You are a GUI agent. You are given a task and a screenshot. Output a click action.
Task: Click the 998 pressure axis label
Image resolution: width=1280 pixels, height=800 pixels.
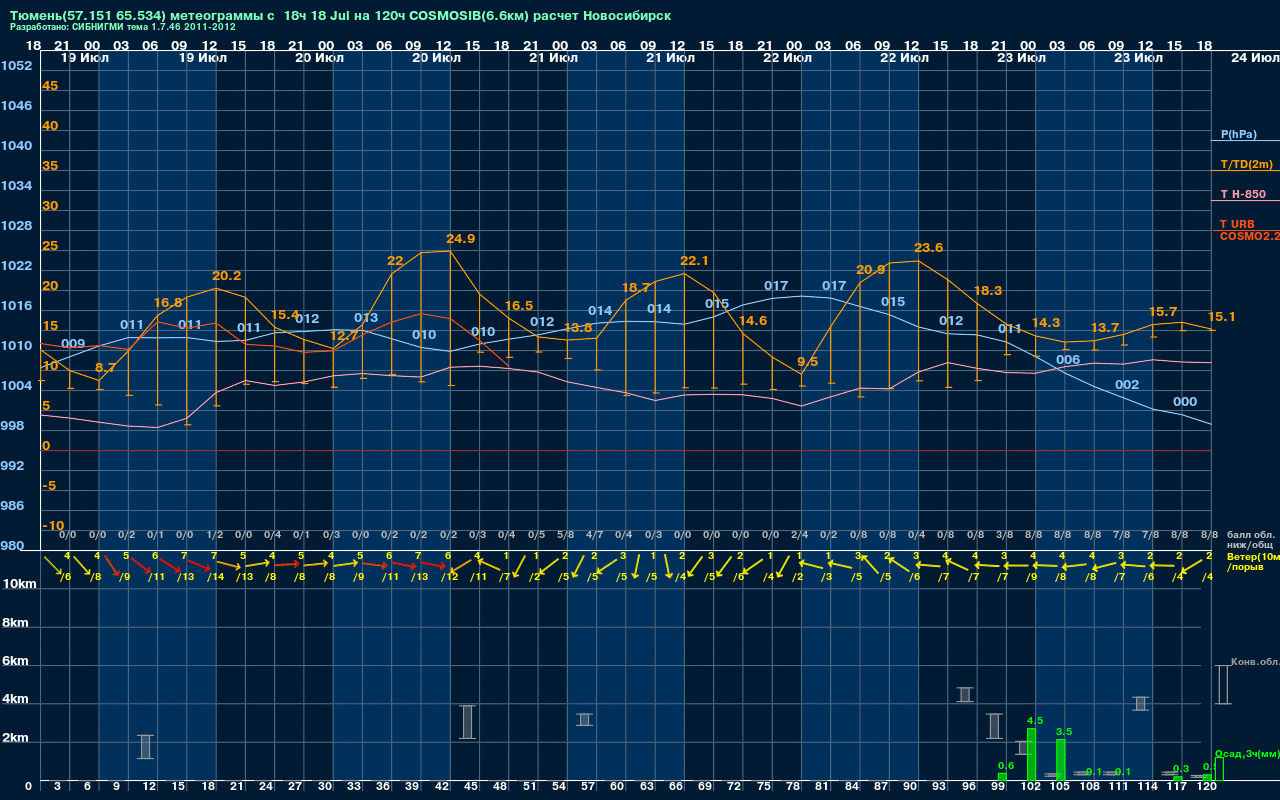[12, 426]
